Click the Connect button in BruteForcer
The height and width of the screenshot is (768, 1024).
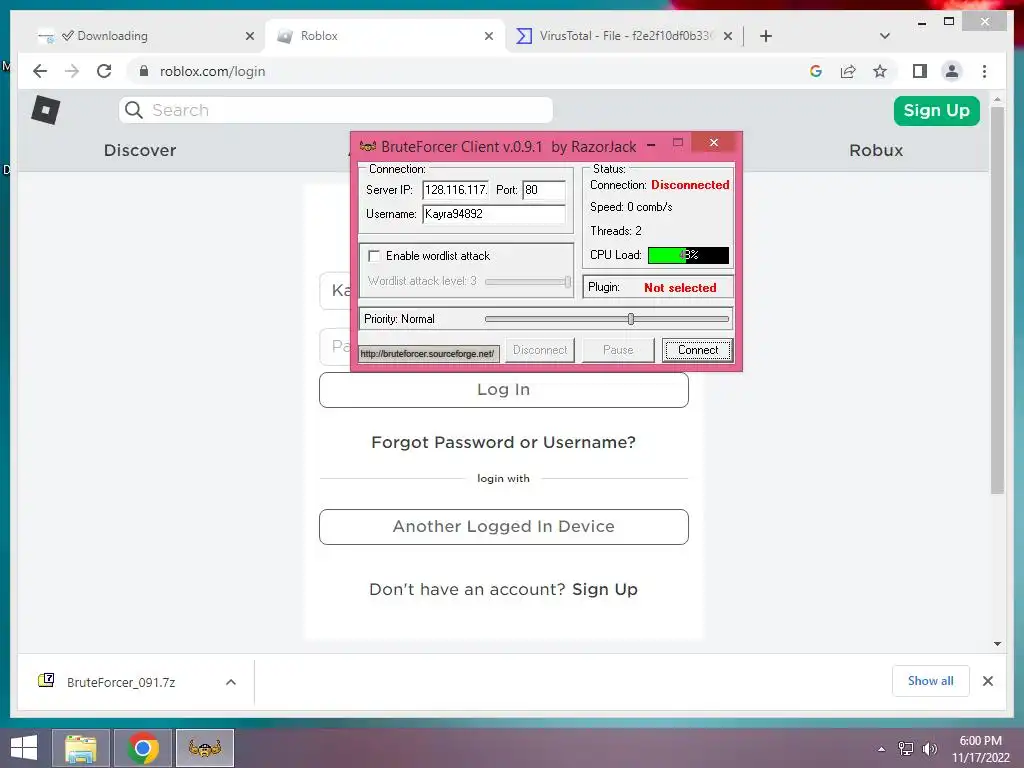pos(697,350)
